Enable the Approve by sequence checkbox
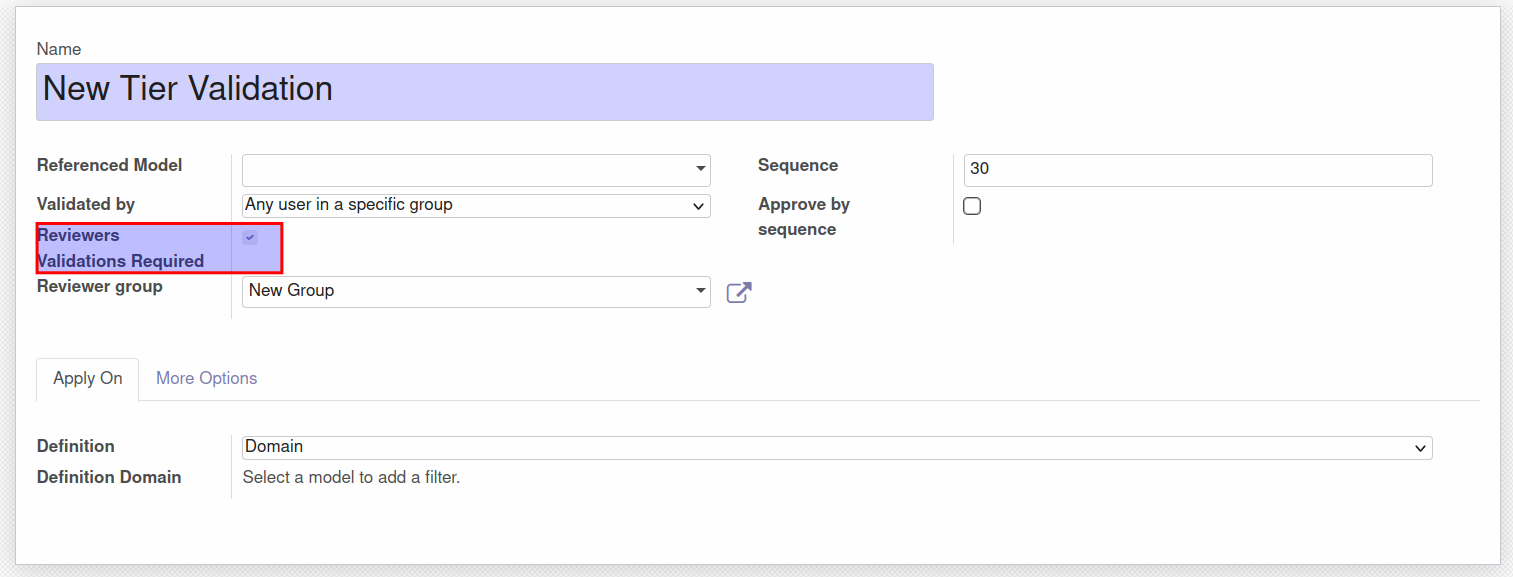 (972, 206)
